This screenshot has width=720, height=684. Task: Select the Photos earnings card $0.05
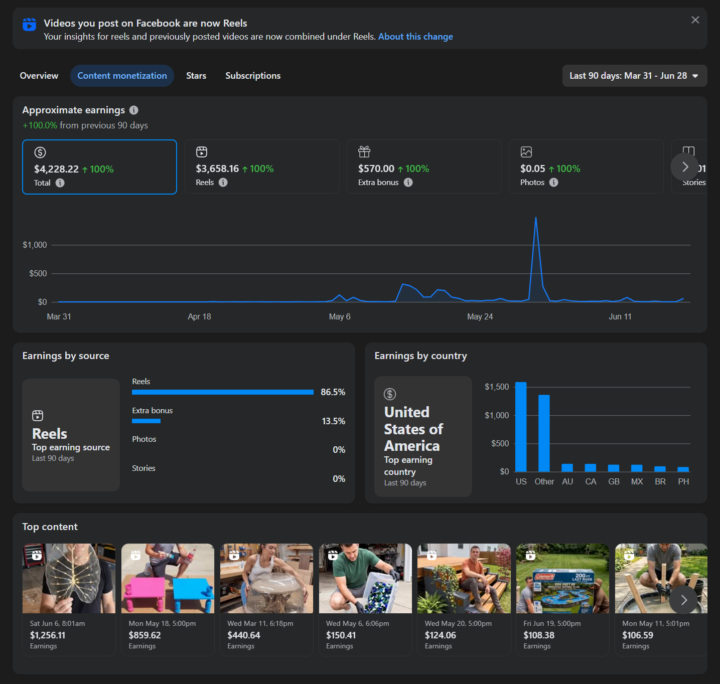(586, 167)
